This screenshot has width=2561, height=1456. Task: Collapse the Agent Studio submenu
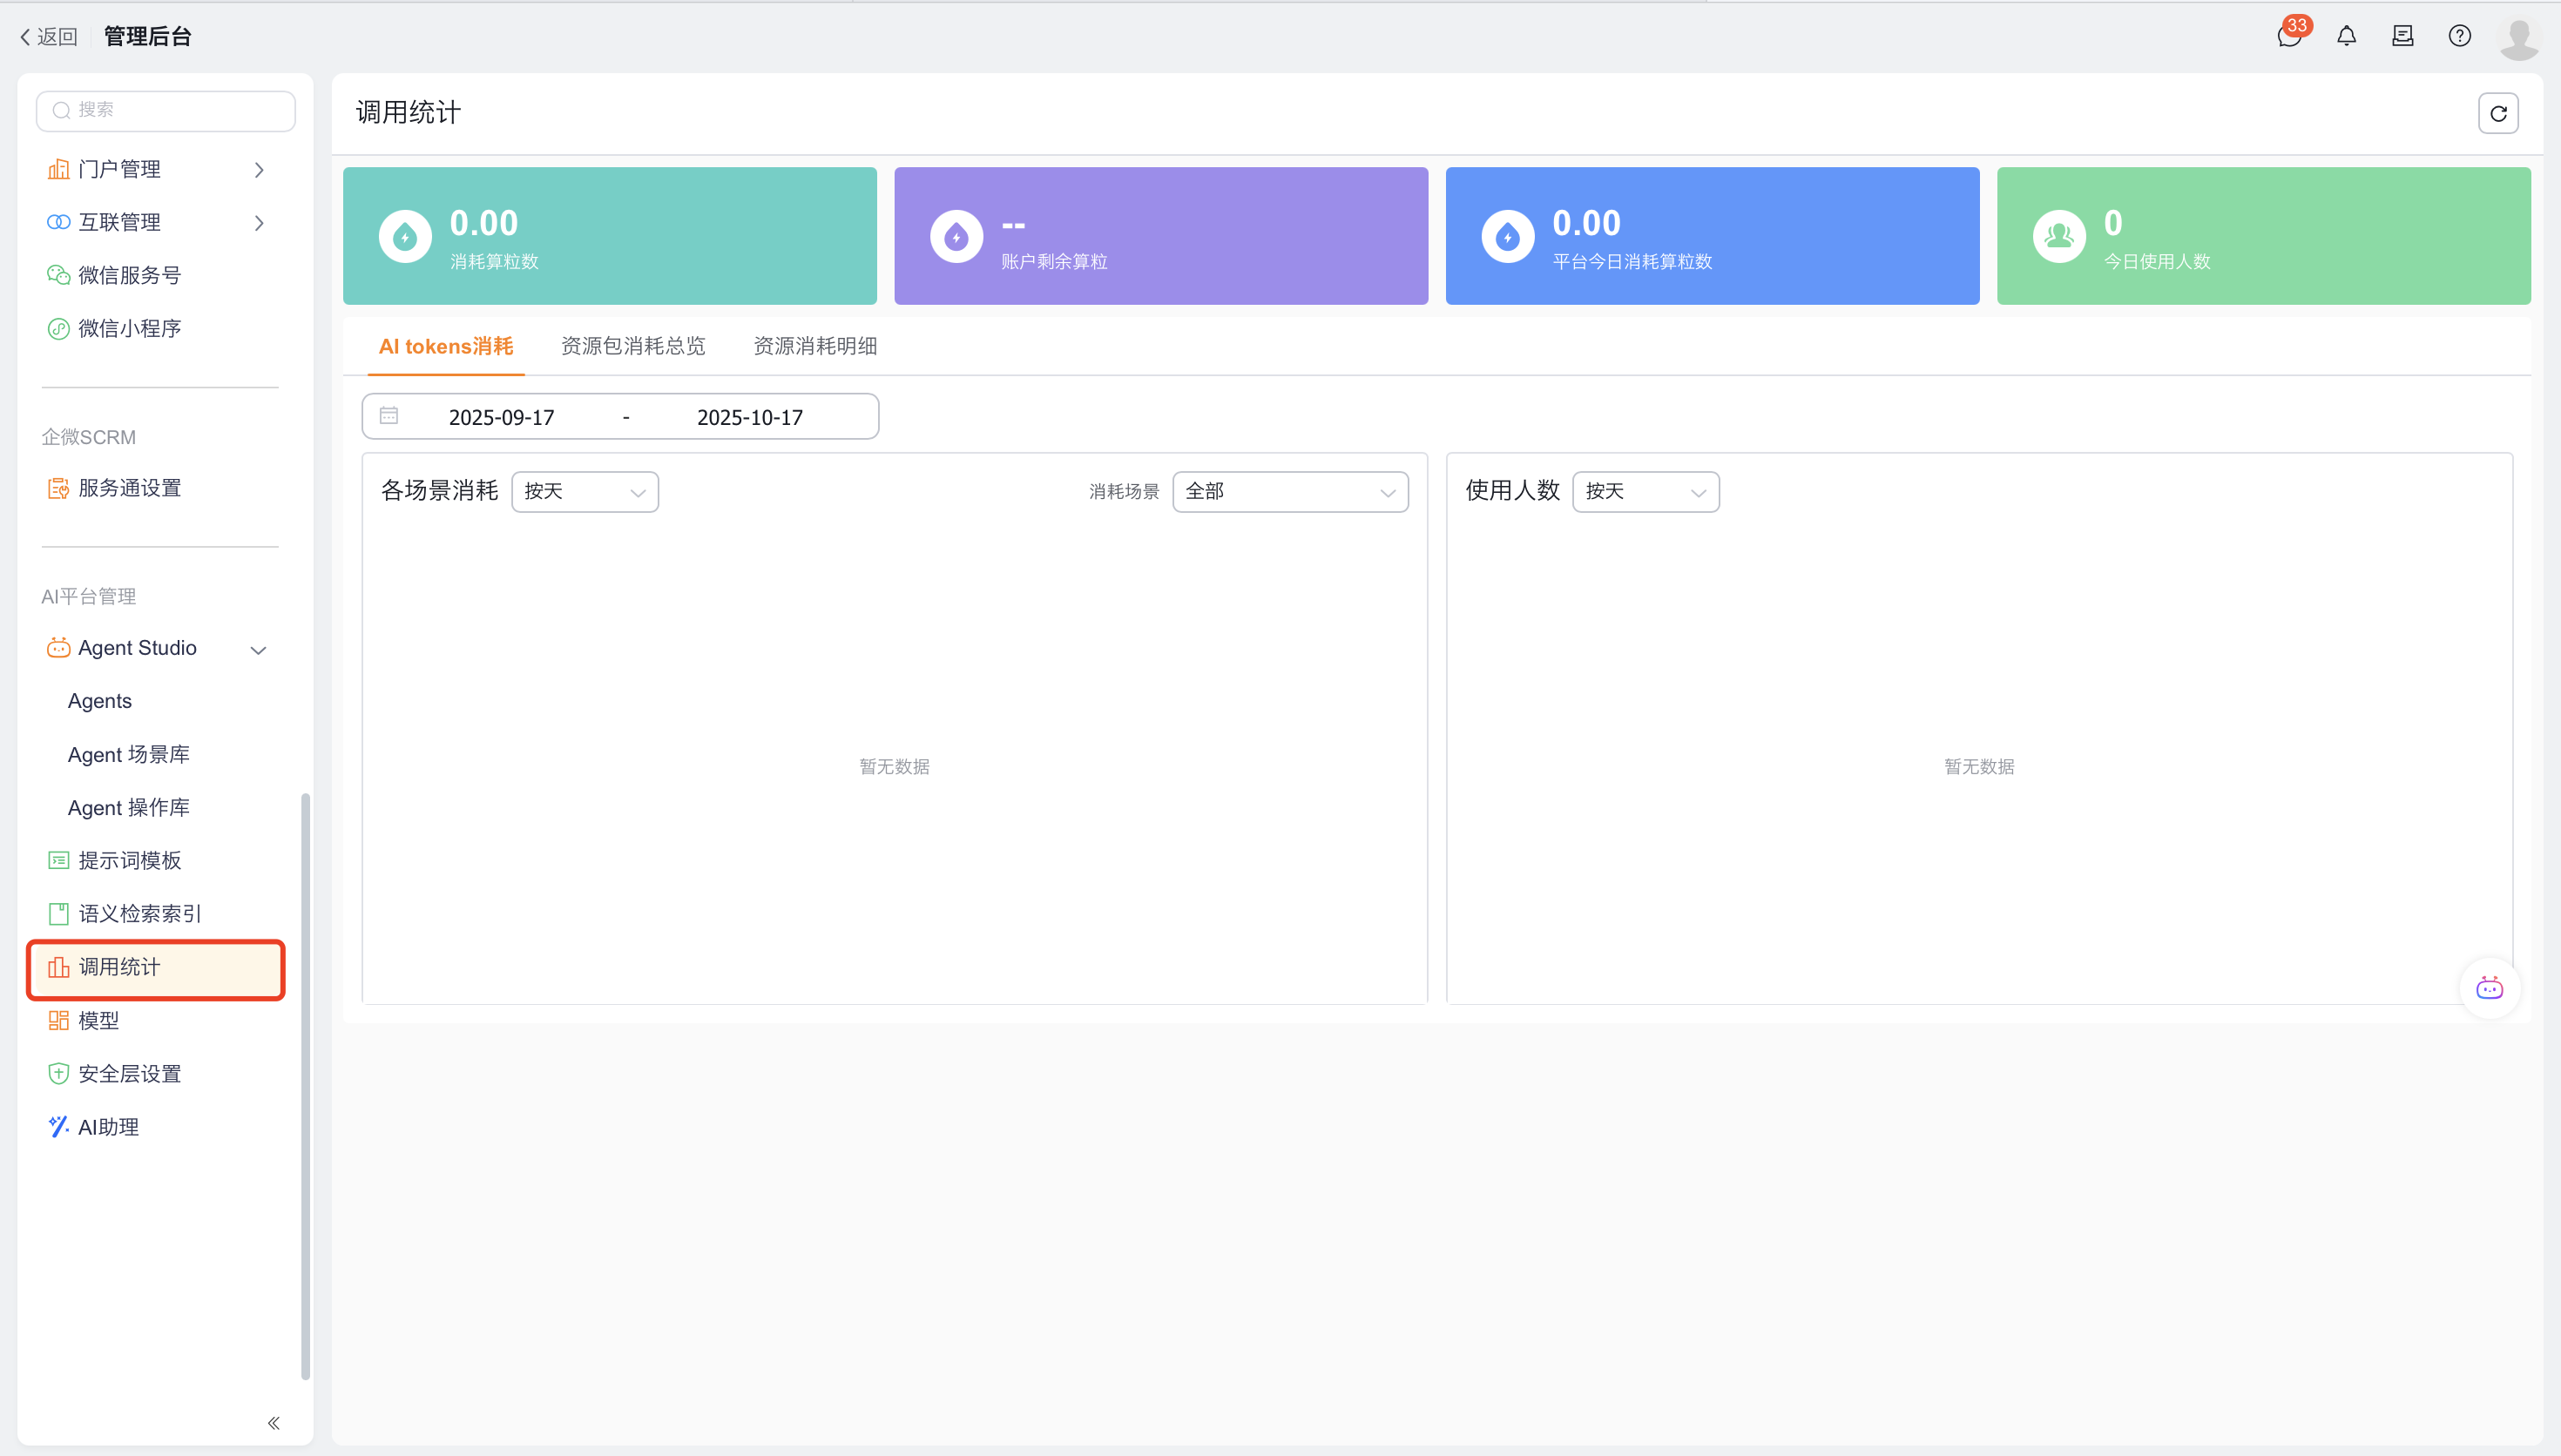(x=258, y=650)
